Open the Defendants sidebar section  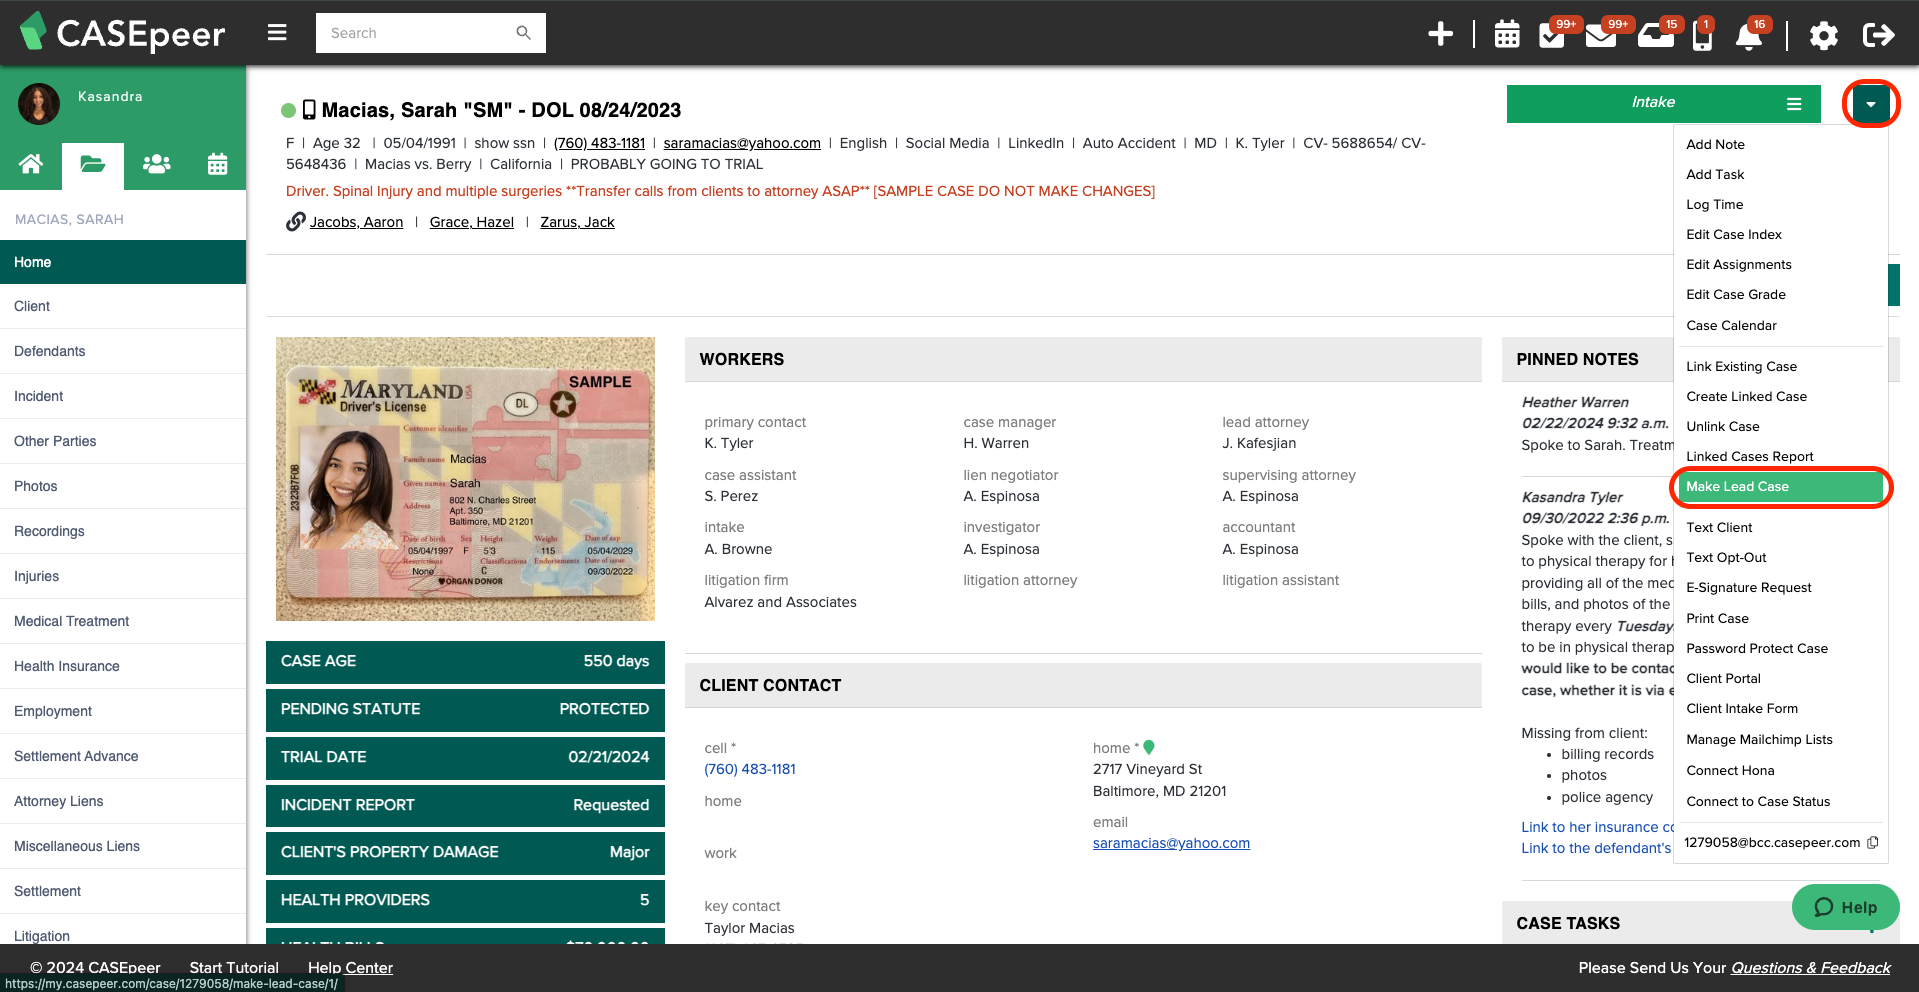123,351
